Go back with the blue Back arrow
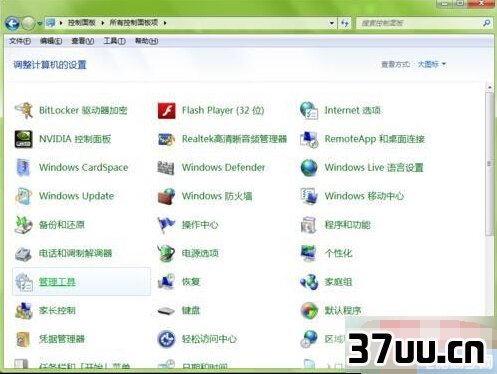497x374 pixels. [12, 24]
